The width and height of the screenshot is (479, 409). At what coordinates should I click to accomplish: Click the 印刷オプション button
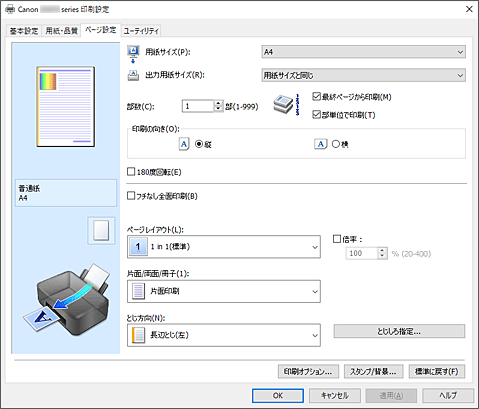(x=308, y=371)
